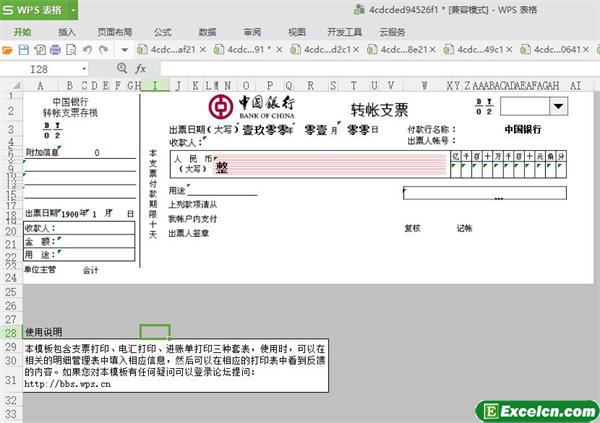Click into the formula bar input

(379, 69)
